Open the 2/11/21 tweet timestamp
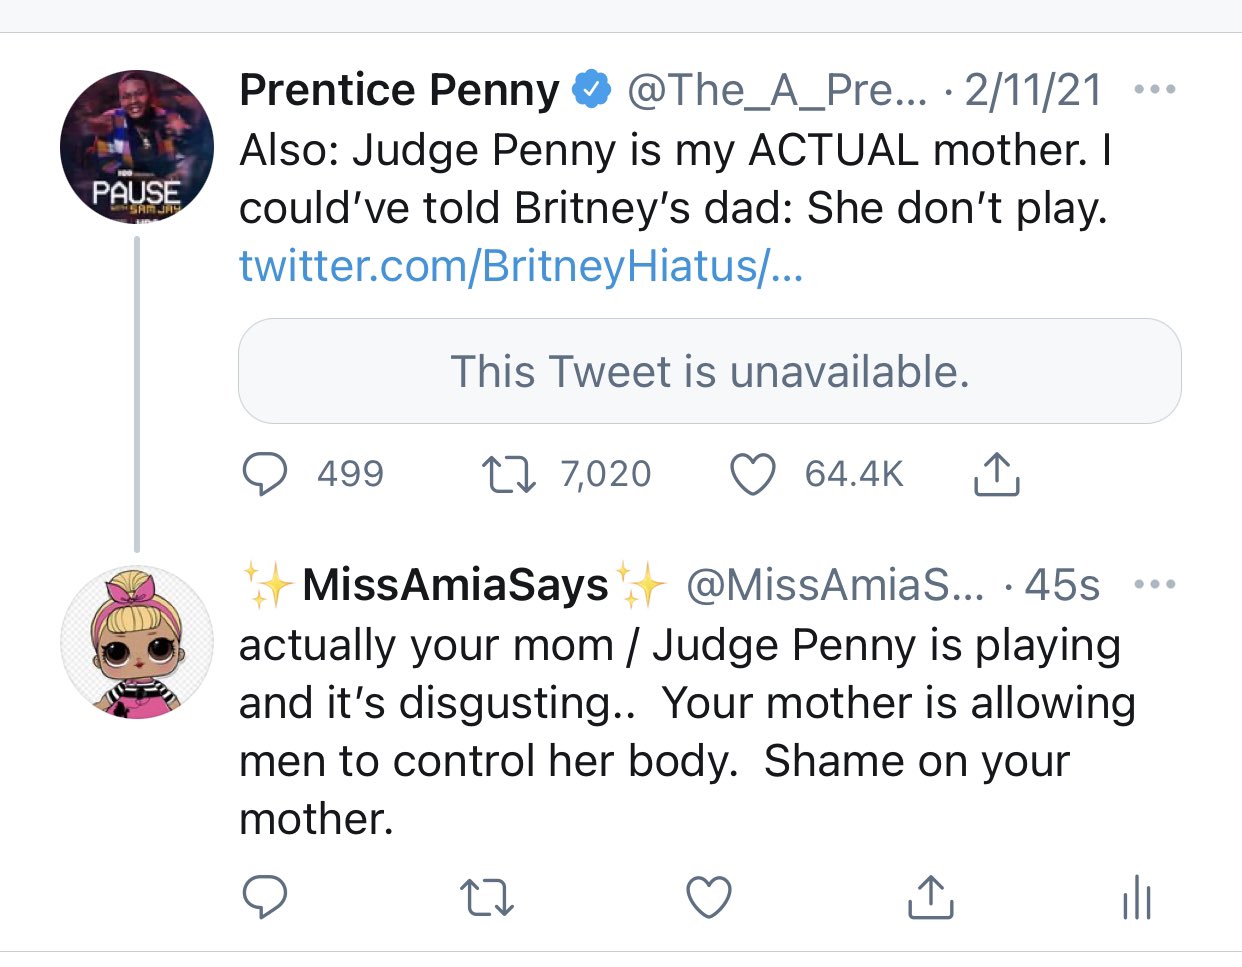Screen dimensions: 1242x967 pyautogui.click(x=1033, y=91)
